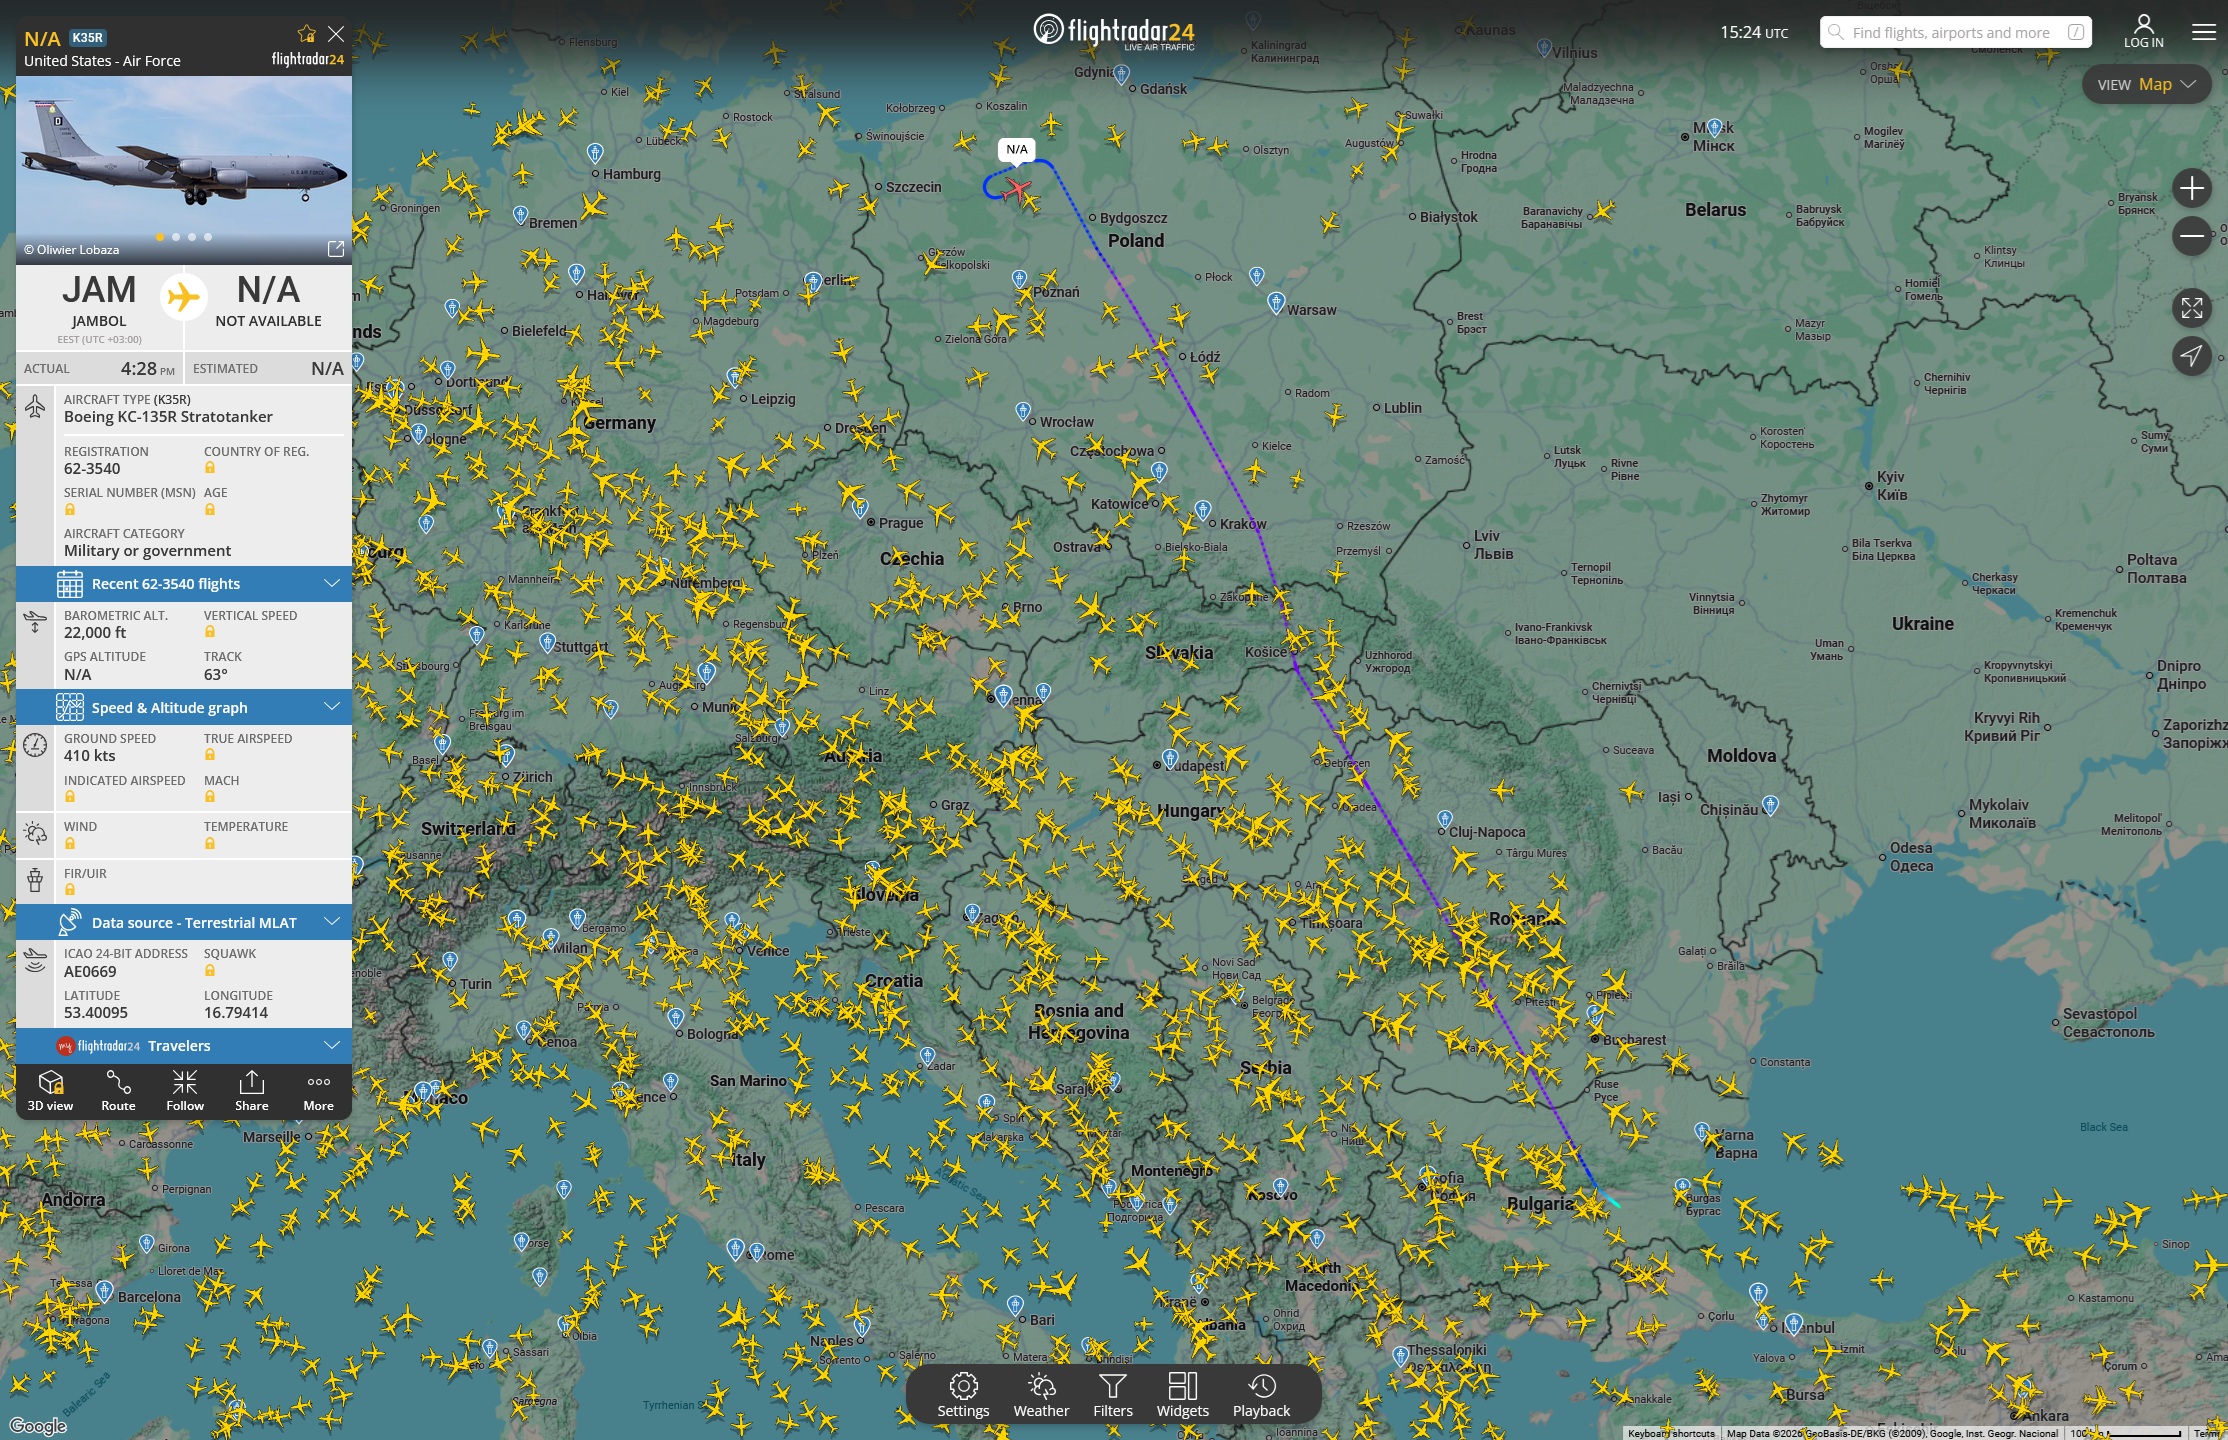Open Playback mode
2228x1440 pixels.
click(1261, 1395)
